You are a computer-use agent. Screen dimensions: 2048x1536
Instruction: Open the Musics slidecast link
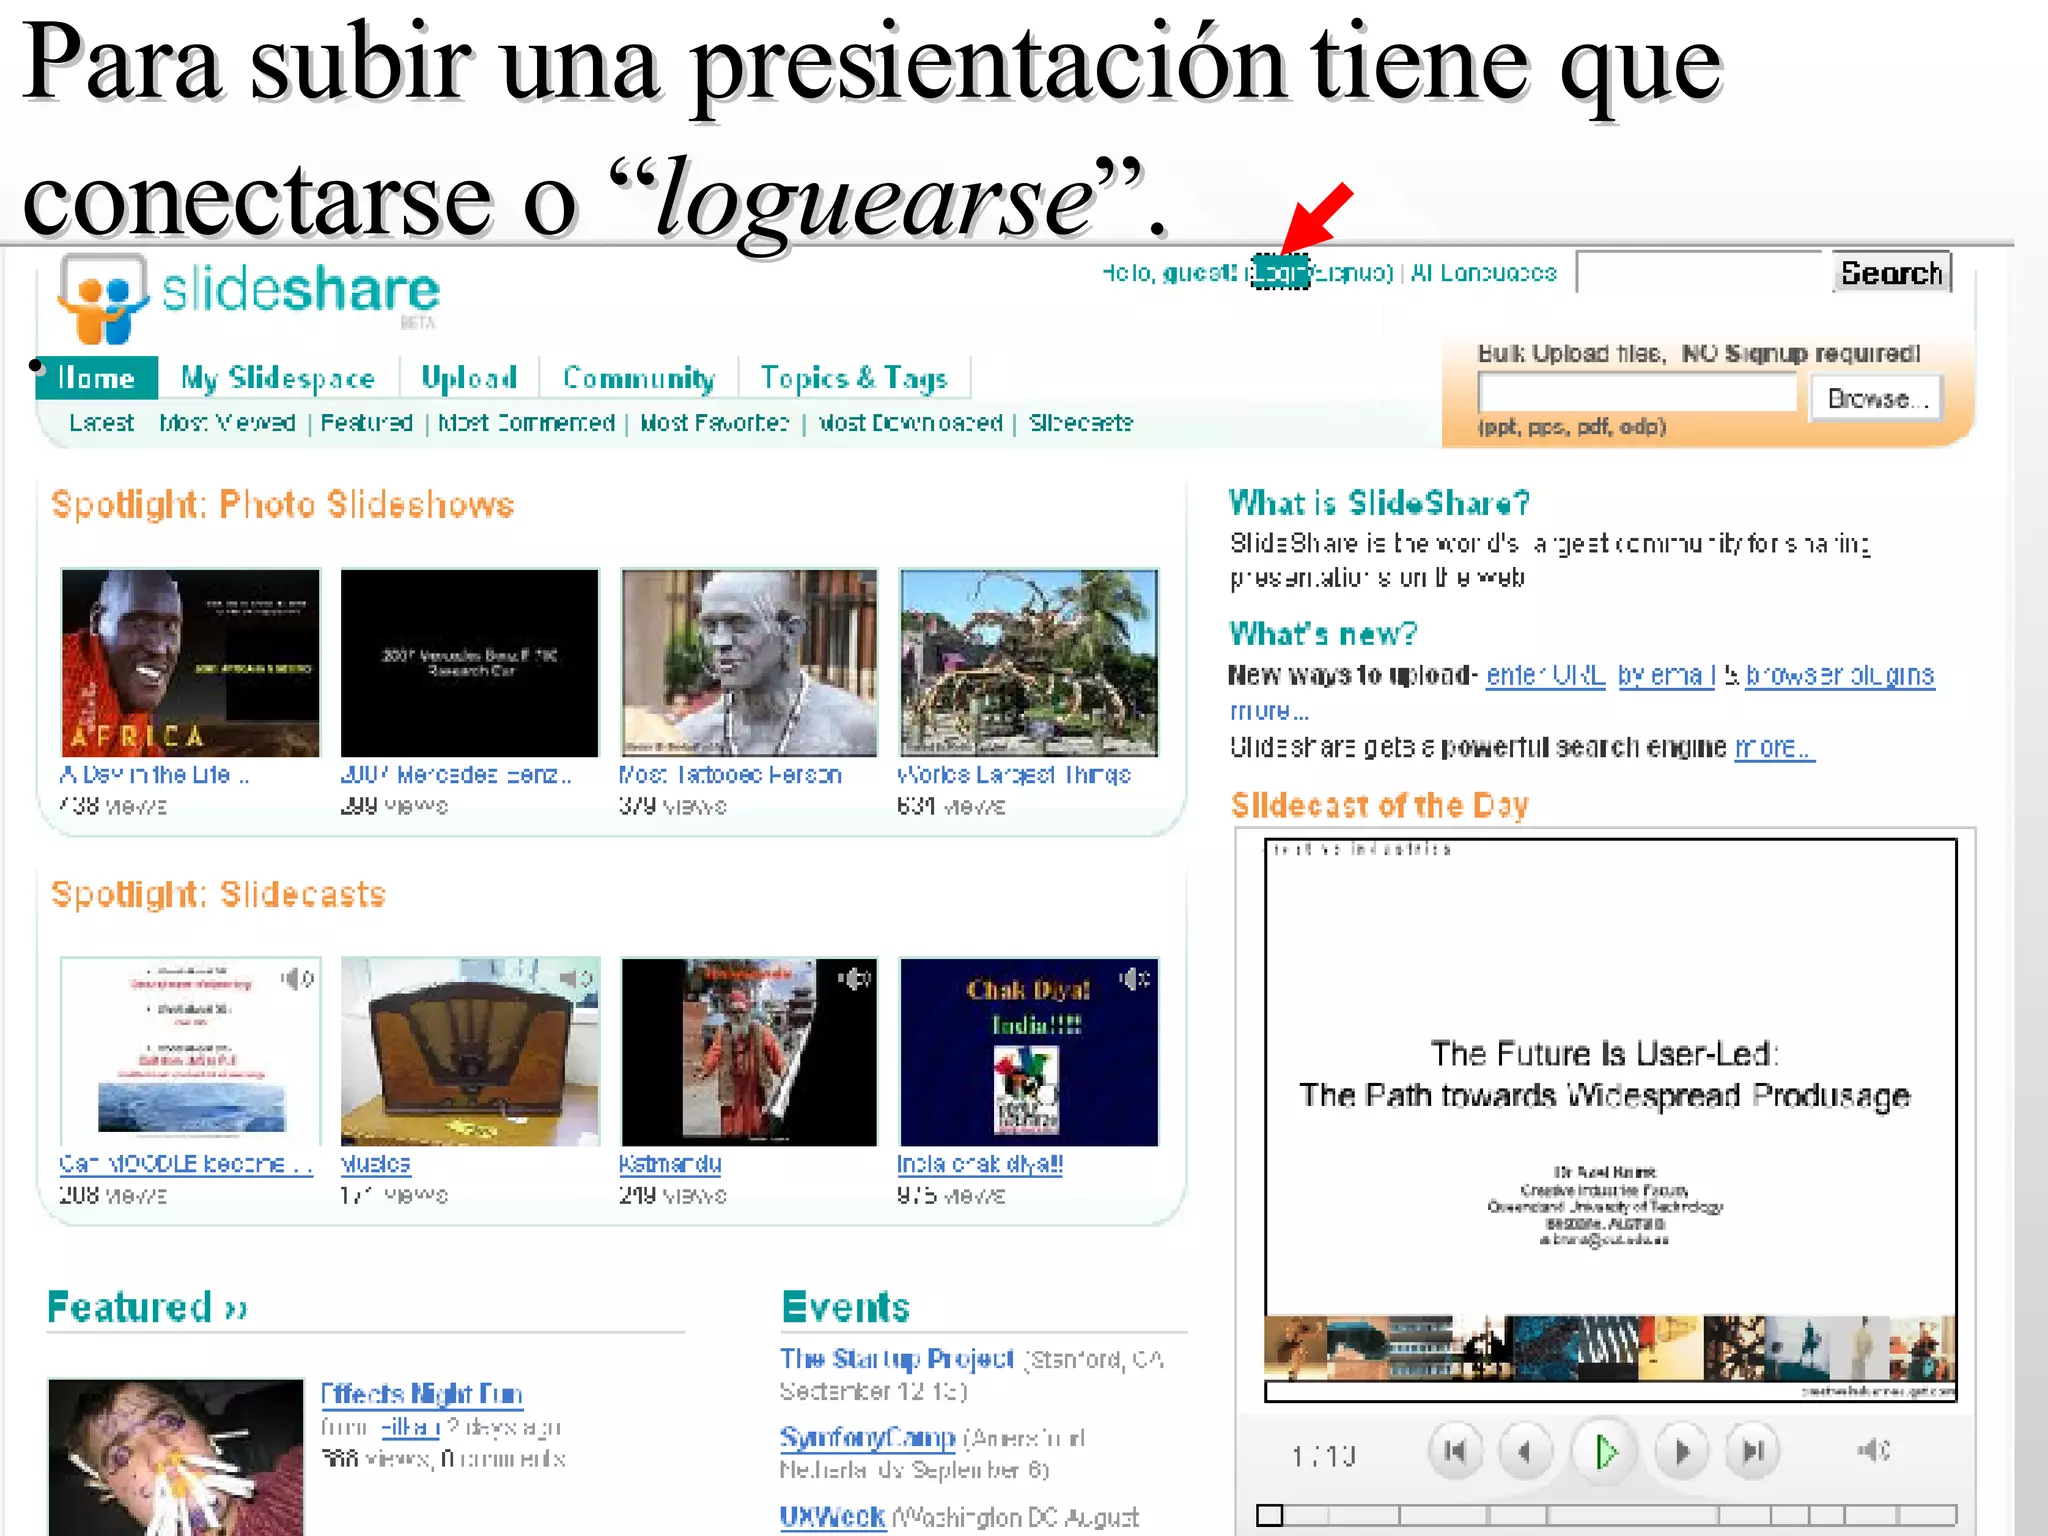[x=375, y=1164]
